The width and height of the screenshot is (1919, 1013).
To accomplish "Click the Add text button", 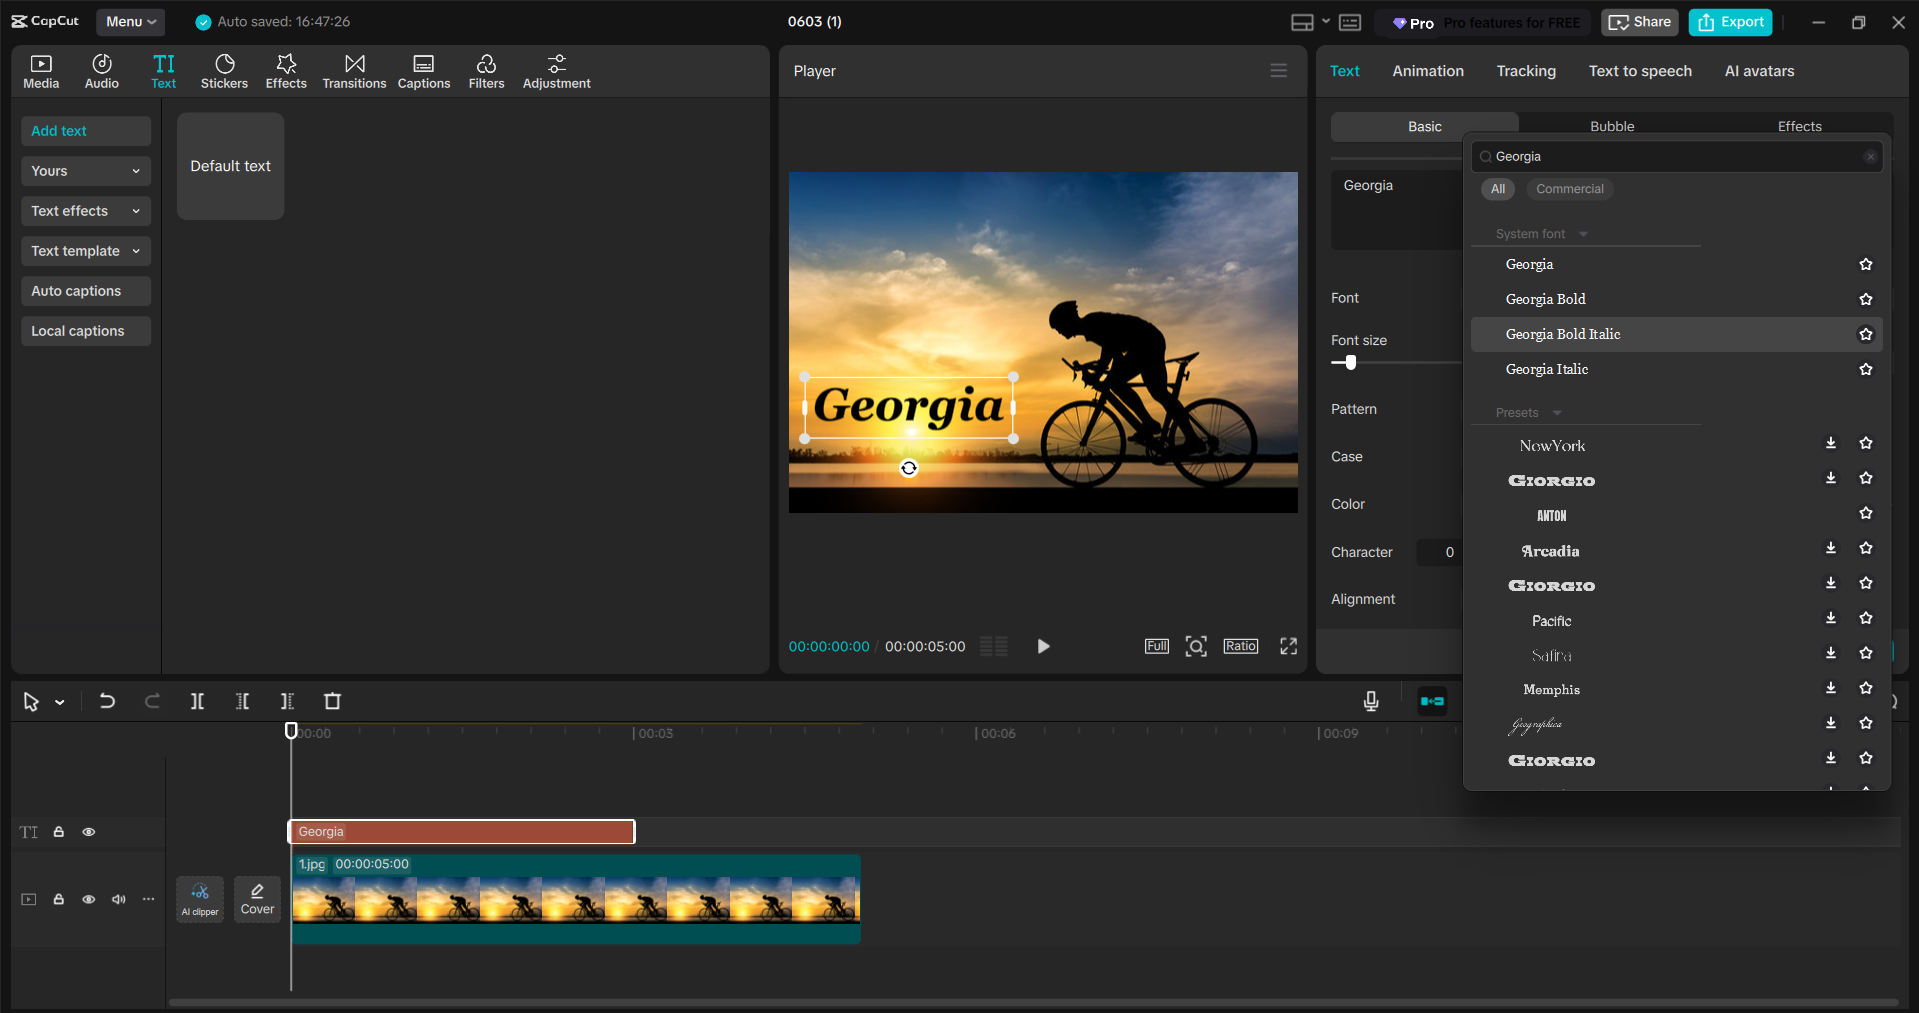I will (x=86, y=131).
